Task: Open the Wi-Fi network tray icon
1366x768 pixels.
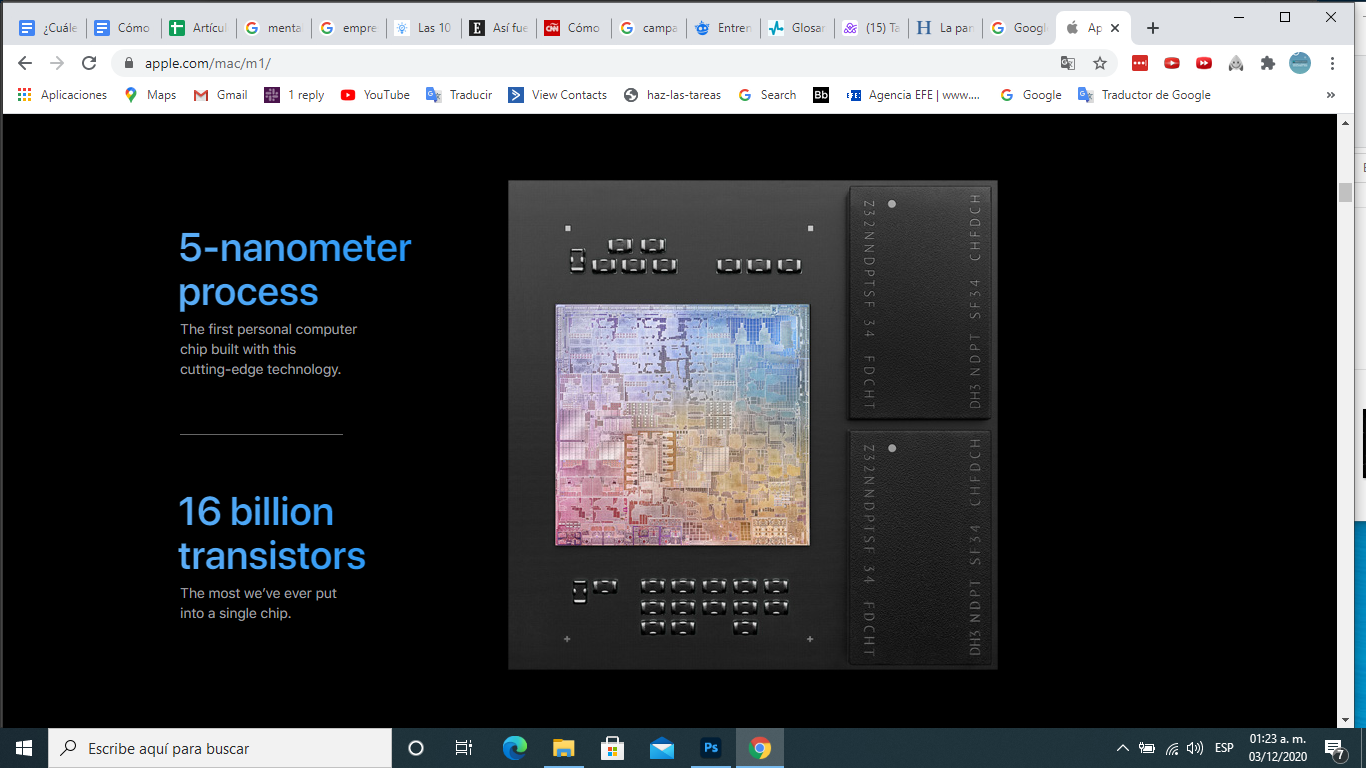Action: (1171, 748)
